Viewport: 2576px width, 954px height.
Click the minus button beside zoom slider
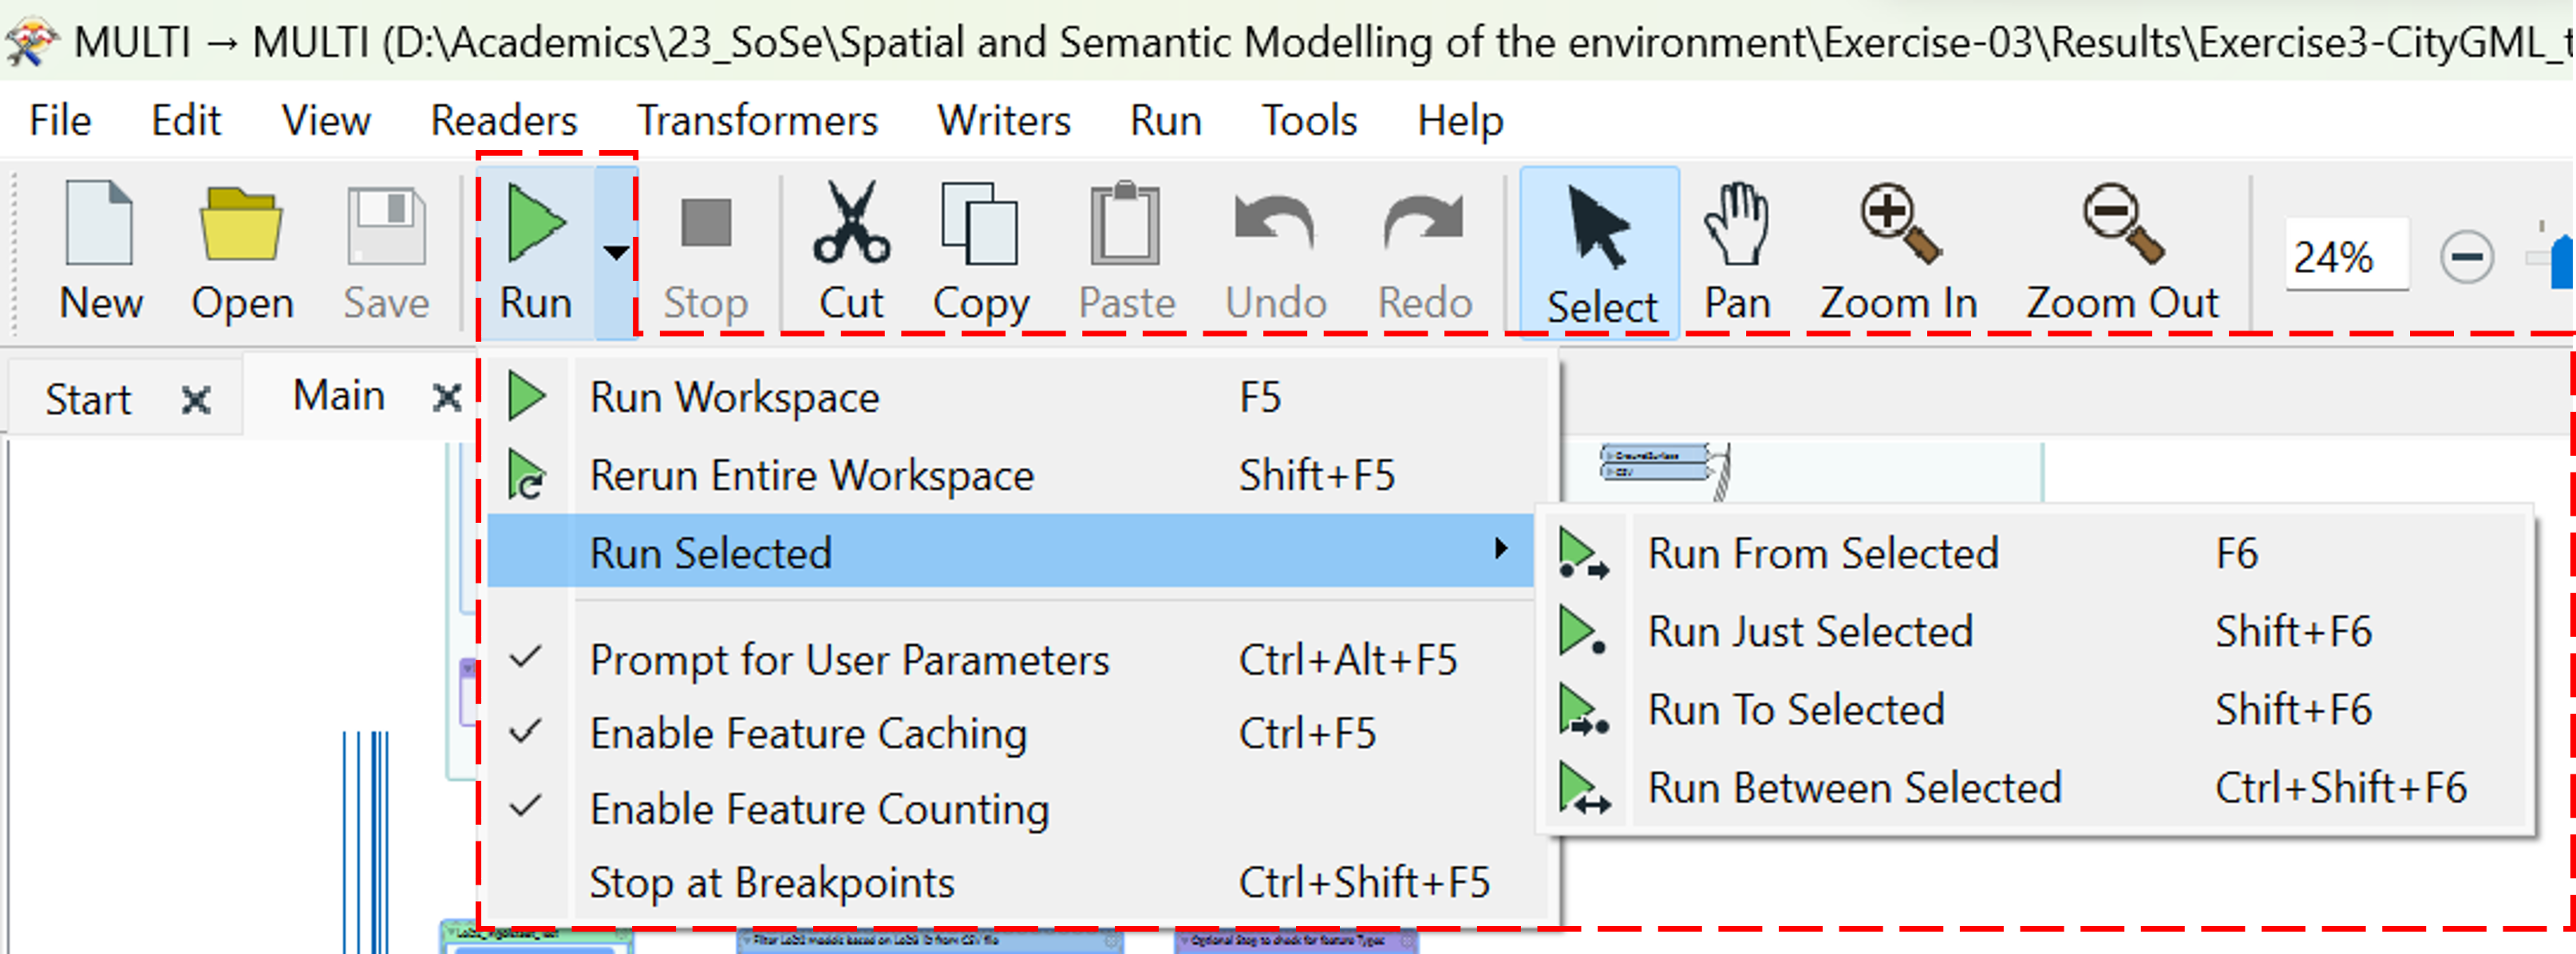point(2467,257)
